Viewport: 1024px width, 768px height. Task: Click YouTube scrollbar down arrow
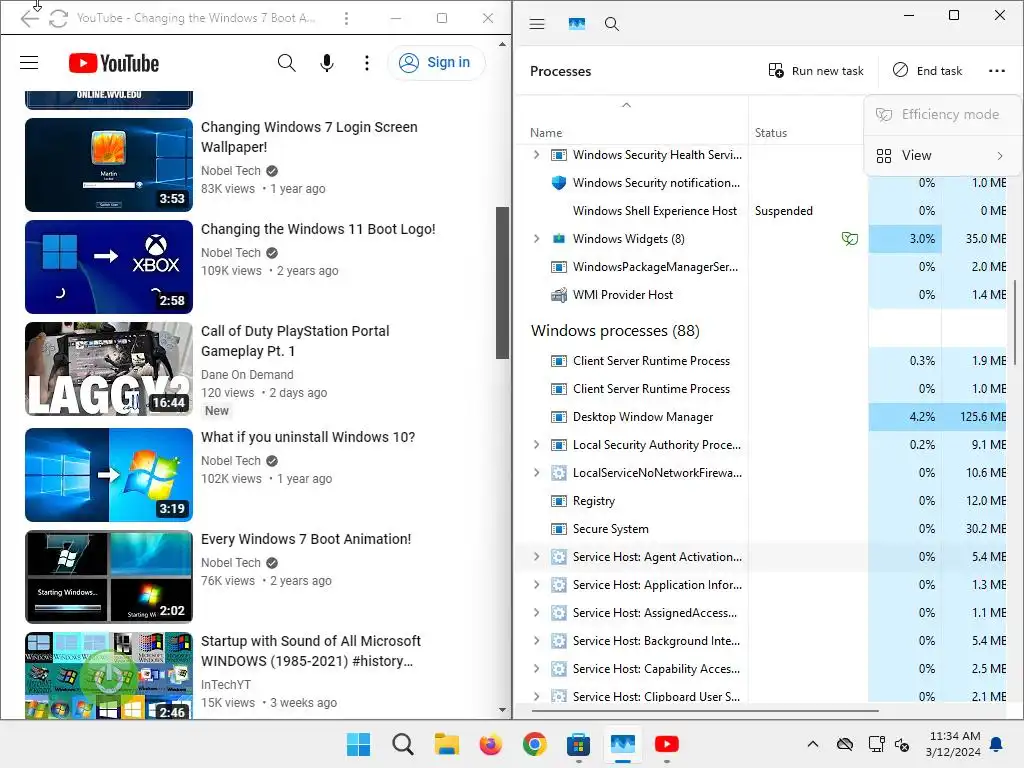[502, 709]
